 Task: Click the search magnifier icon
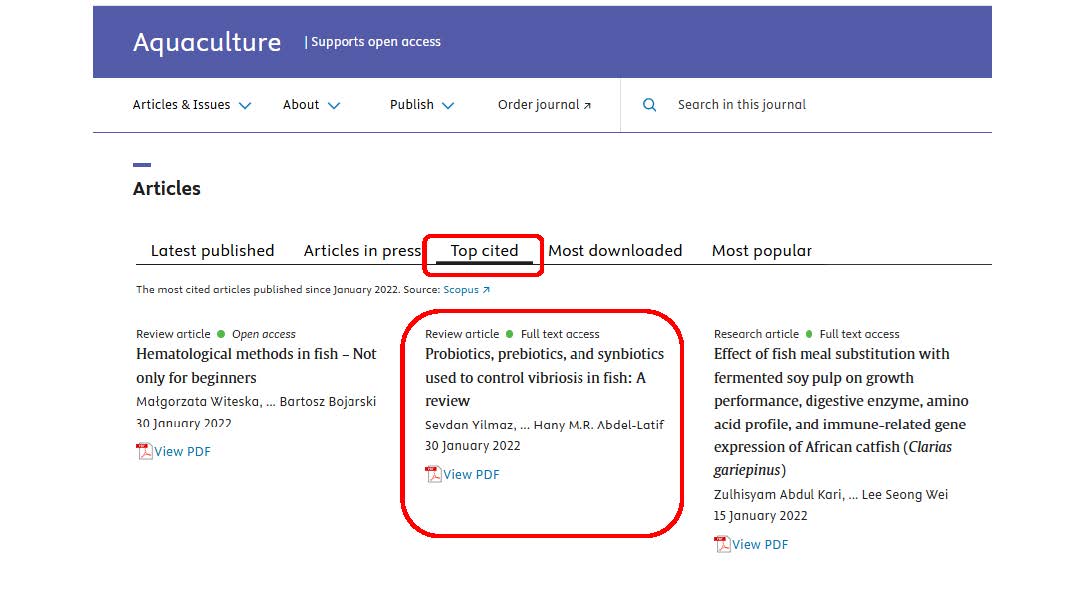click(x=649, y=105)
